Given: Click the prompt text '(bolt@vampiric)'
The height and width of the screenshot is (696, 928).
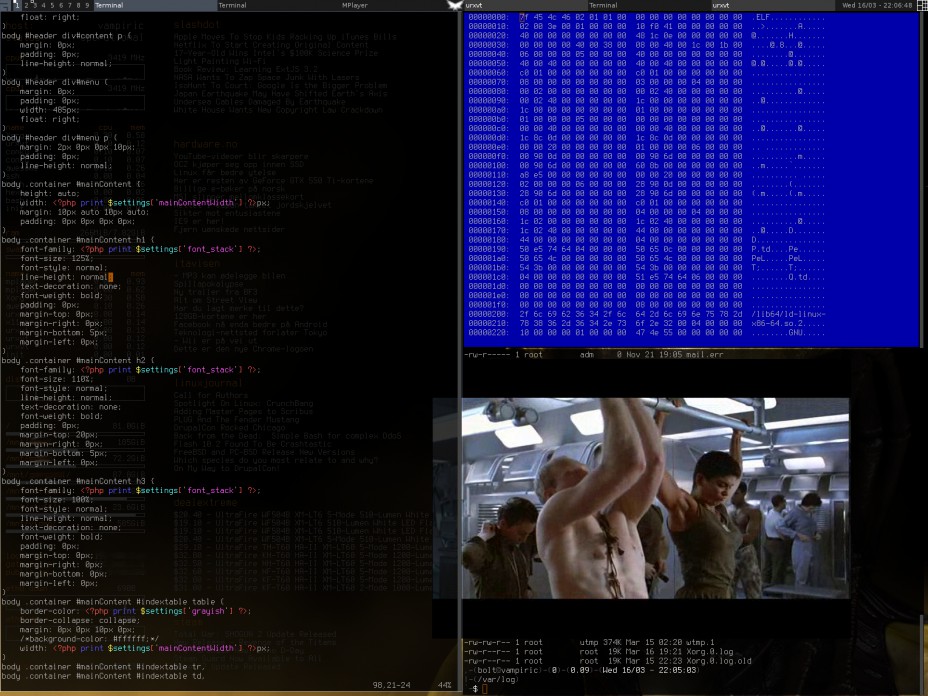Looking at the screenshot, I should coord(508,671).
